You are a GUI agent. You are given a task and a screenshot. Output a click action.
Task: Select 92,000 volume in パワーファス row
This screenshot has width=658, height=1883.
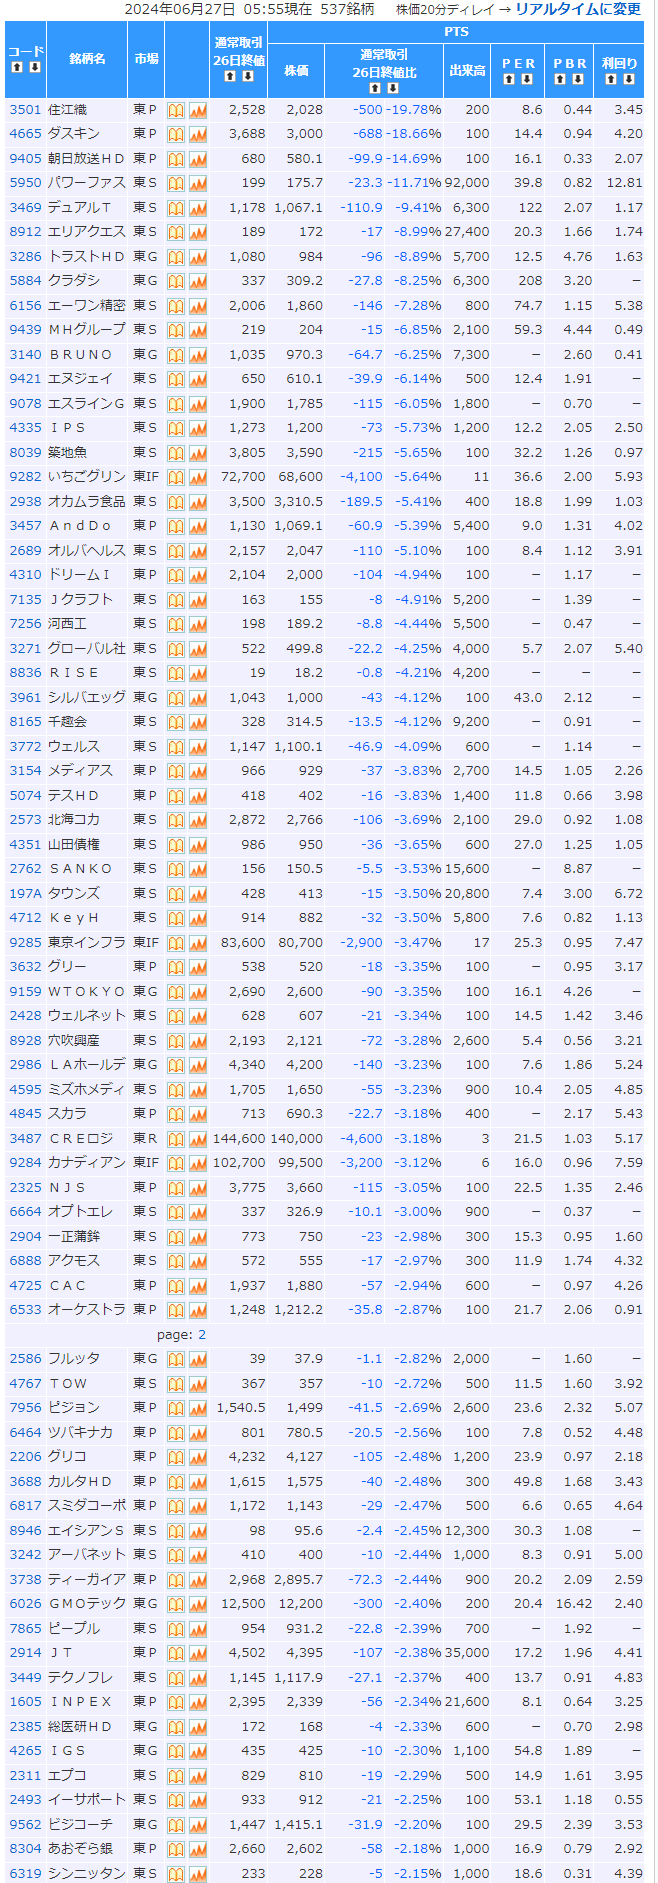tap(467, 183)
